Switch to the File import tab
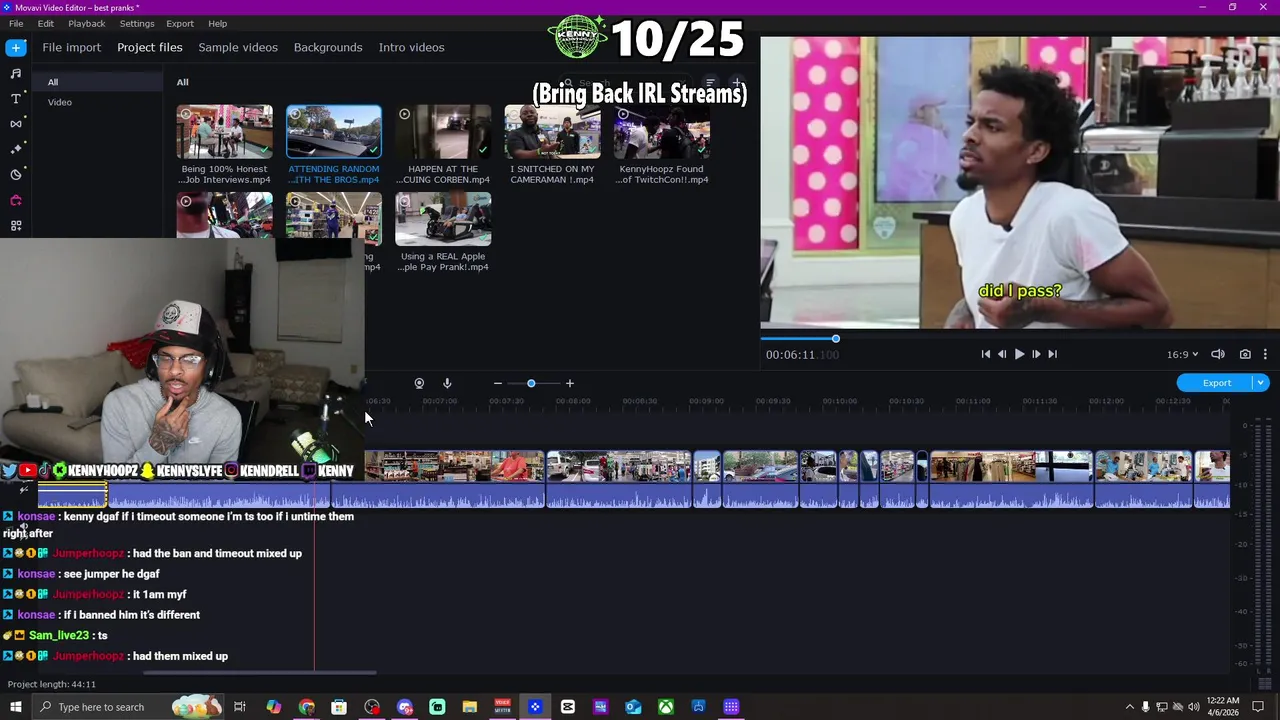The image size is (1280, 720). coord(72,47)
